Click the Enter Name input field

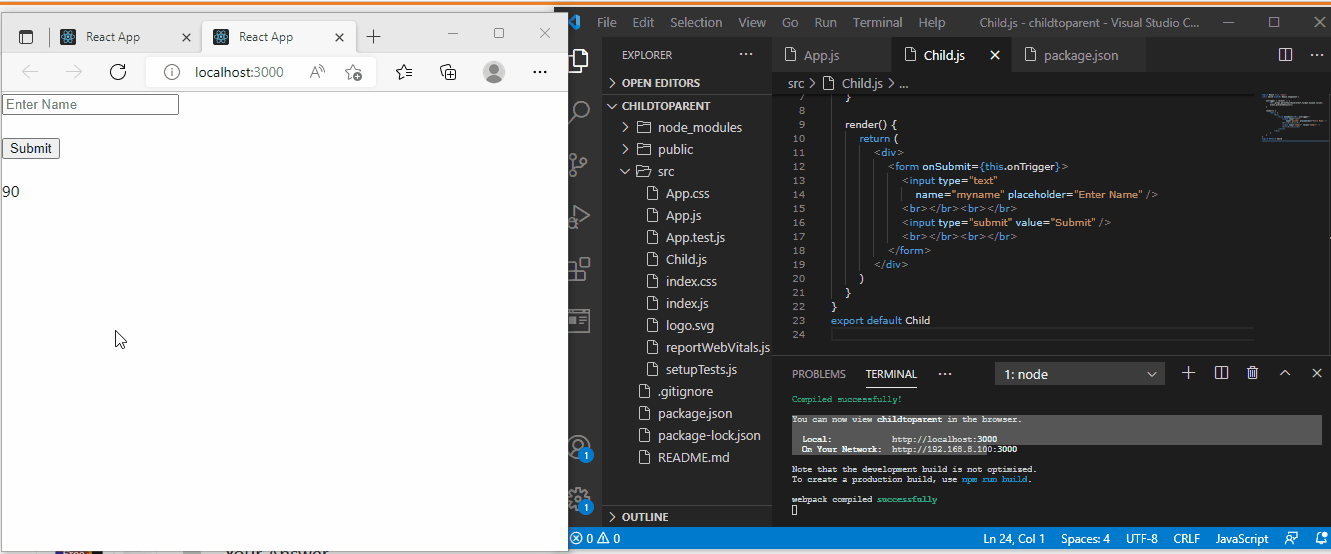point(90,104)
